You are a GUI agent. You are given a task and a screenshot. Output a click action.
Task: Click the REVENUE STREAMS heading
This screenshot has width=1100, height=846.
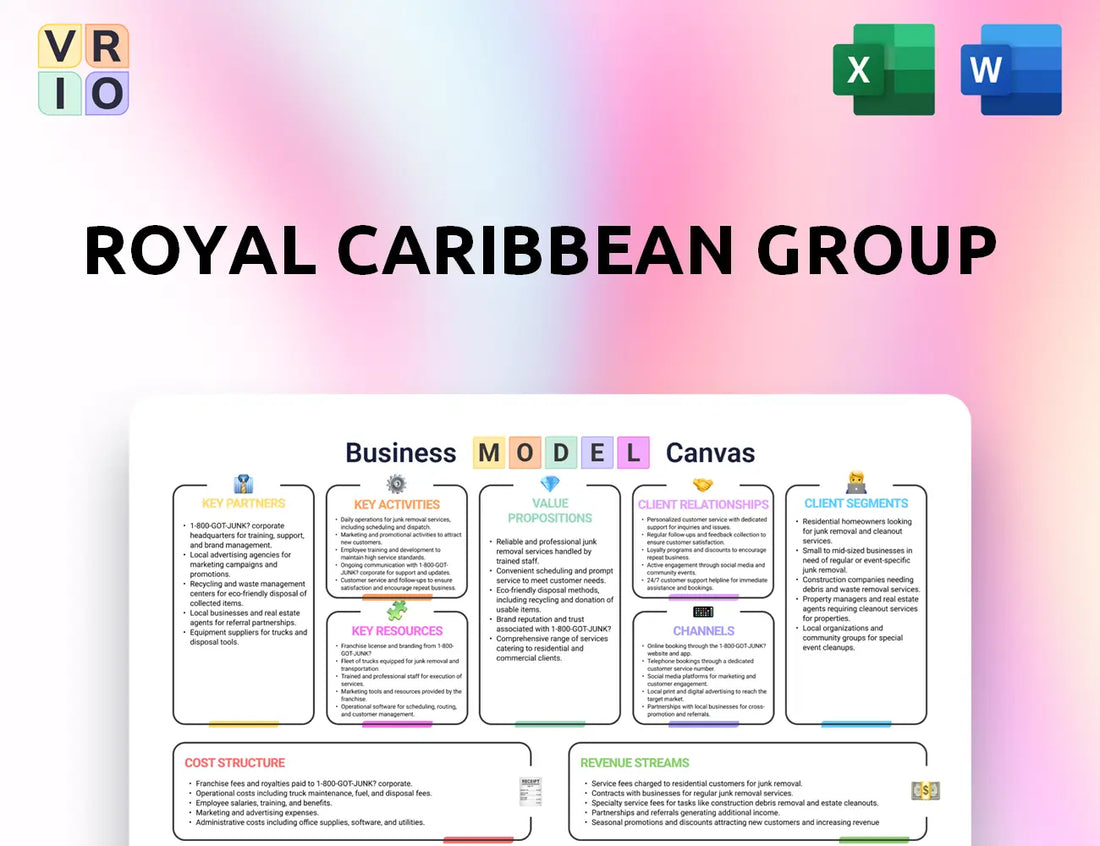[x=634, y=763]
